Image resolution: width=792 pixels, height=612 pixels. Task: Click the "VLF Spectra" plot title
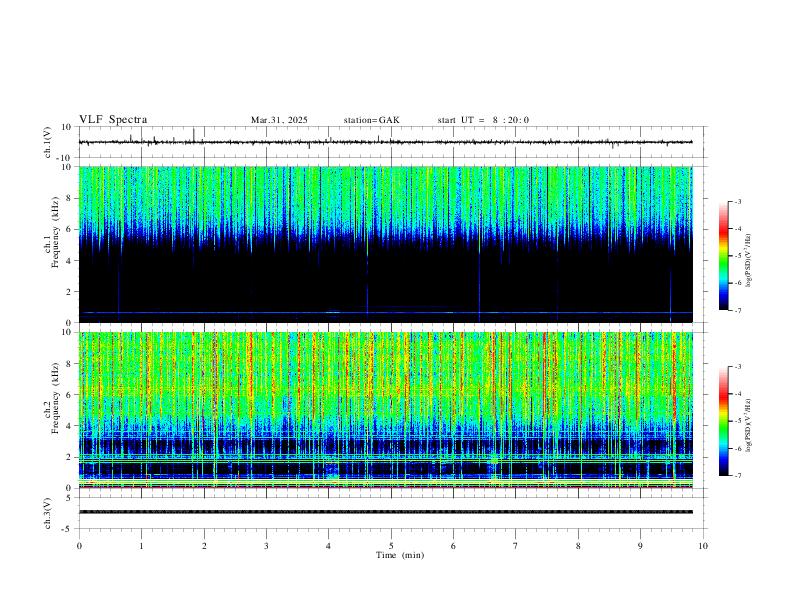click(x=113, y=120)
